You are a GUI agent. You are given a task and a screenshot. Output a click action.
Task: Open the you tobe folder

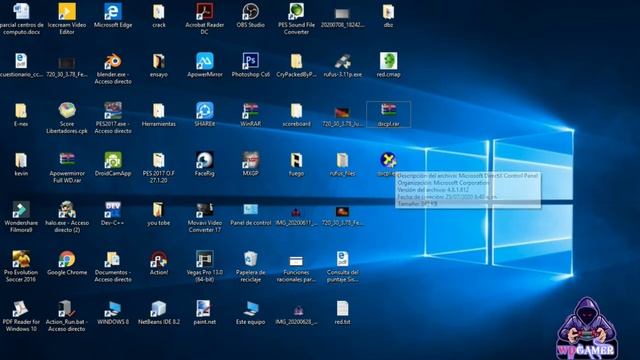point(159,214)
